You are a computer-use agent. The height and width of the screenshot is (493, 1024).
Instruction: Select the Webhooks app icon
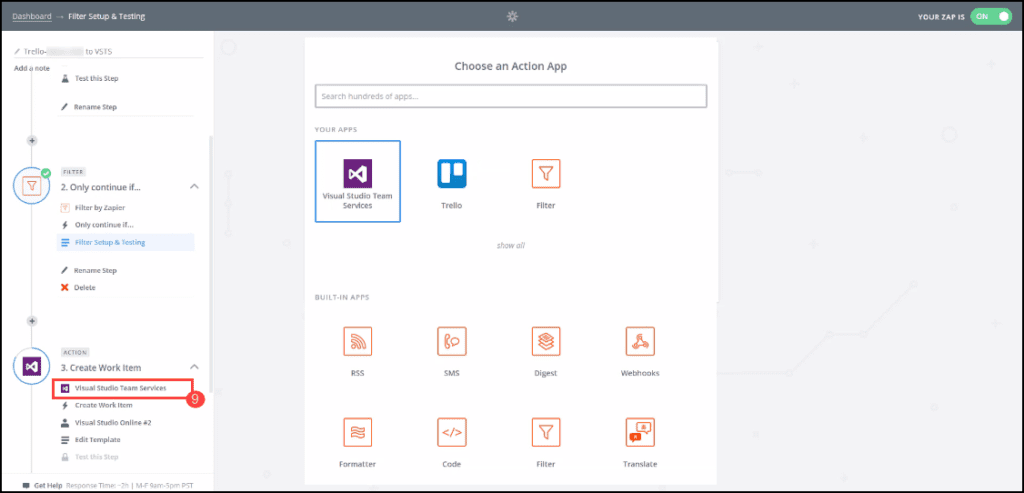[639, 342]
